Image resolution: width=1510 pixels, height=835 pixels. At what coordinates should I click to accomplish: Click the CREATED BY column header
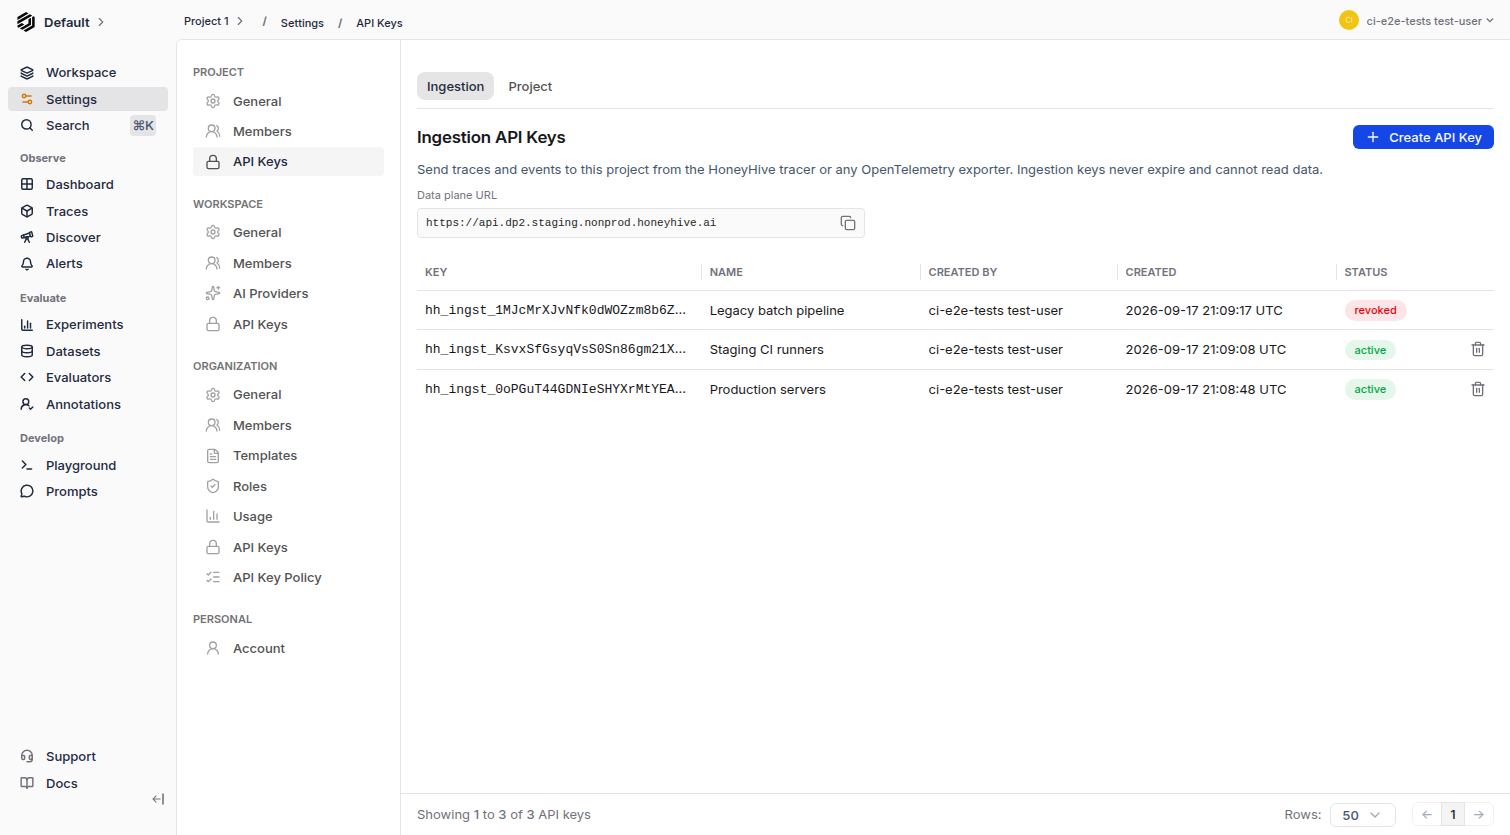tap(962, 272)
